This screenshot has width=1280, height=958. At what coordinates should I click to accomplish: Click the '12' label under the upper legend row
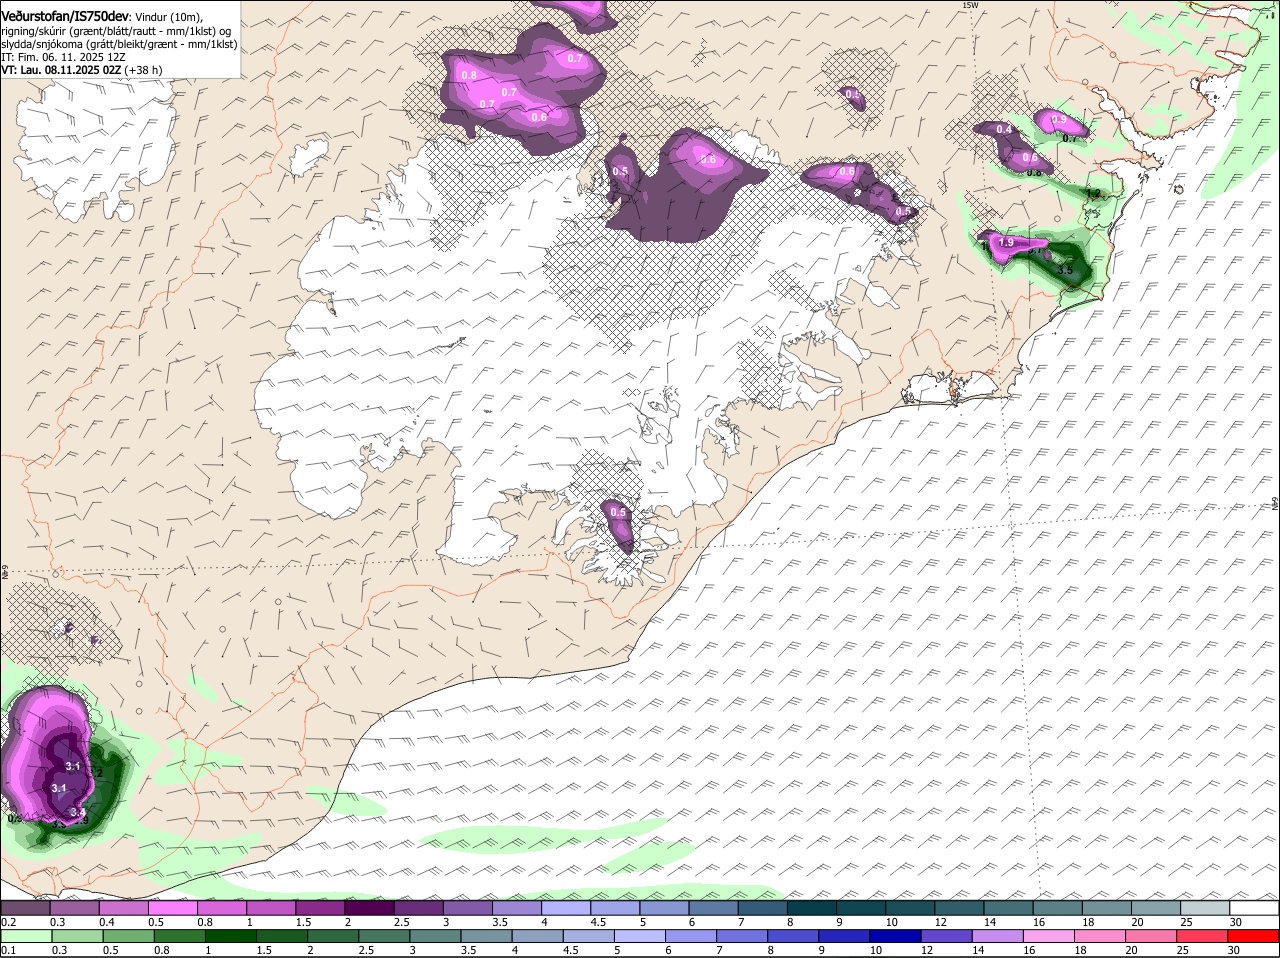click(x=941, y=922)
